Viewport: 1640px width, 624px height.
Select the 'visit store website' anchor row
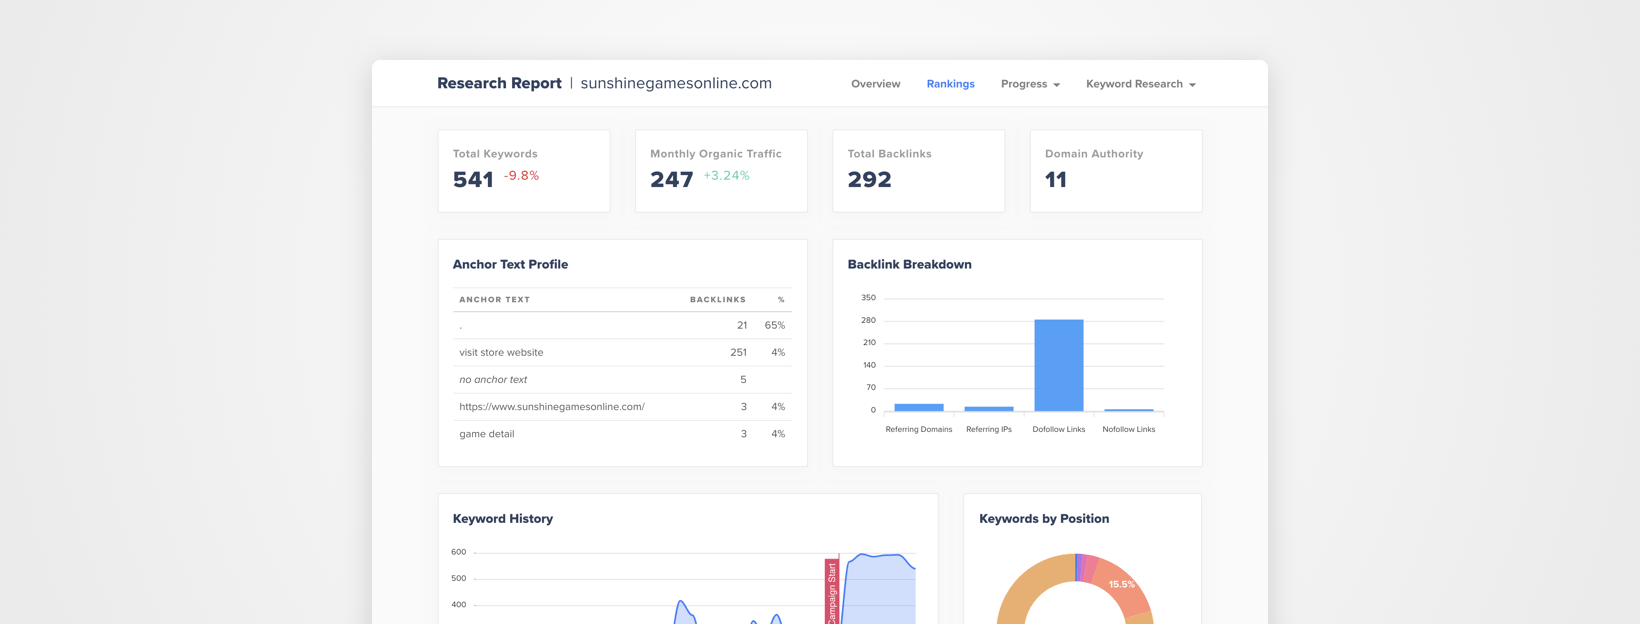(622, 352)
